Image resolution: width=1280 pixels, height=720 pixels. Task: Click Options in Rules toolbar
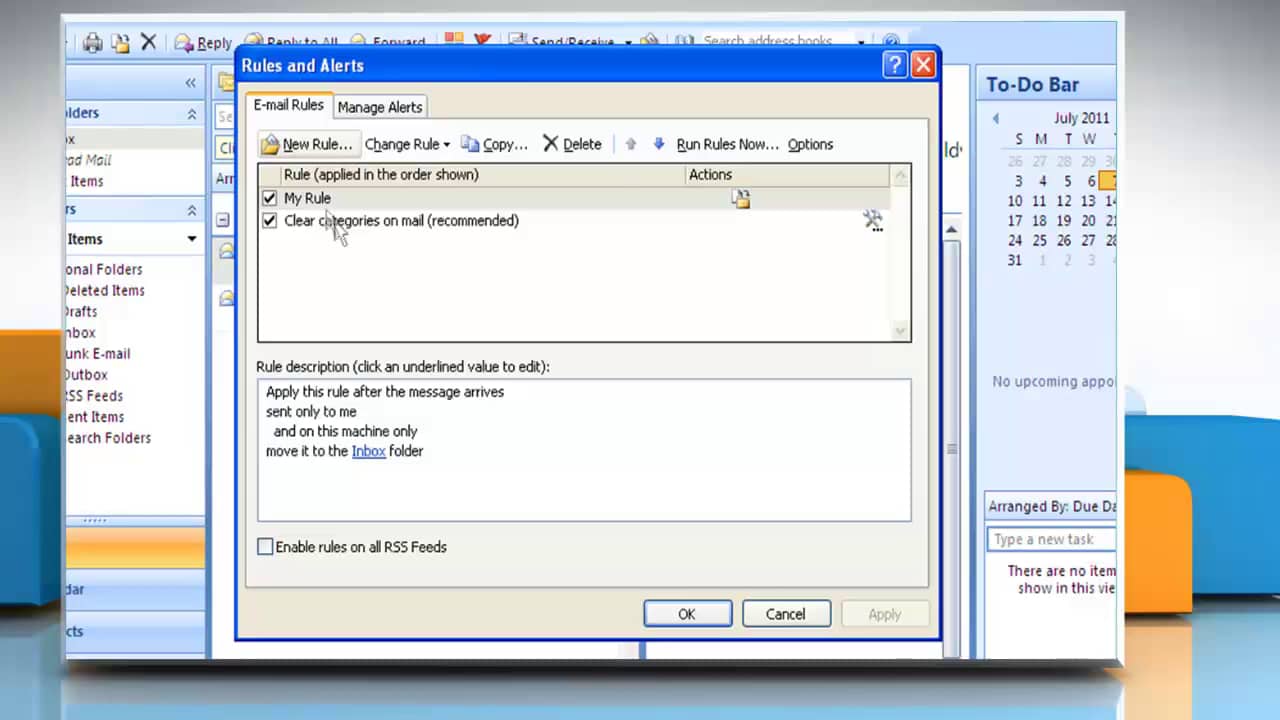point(810,144)
